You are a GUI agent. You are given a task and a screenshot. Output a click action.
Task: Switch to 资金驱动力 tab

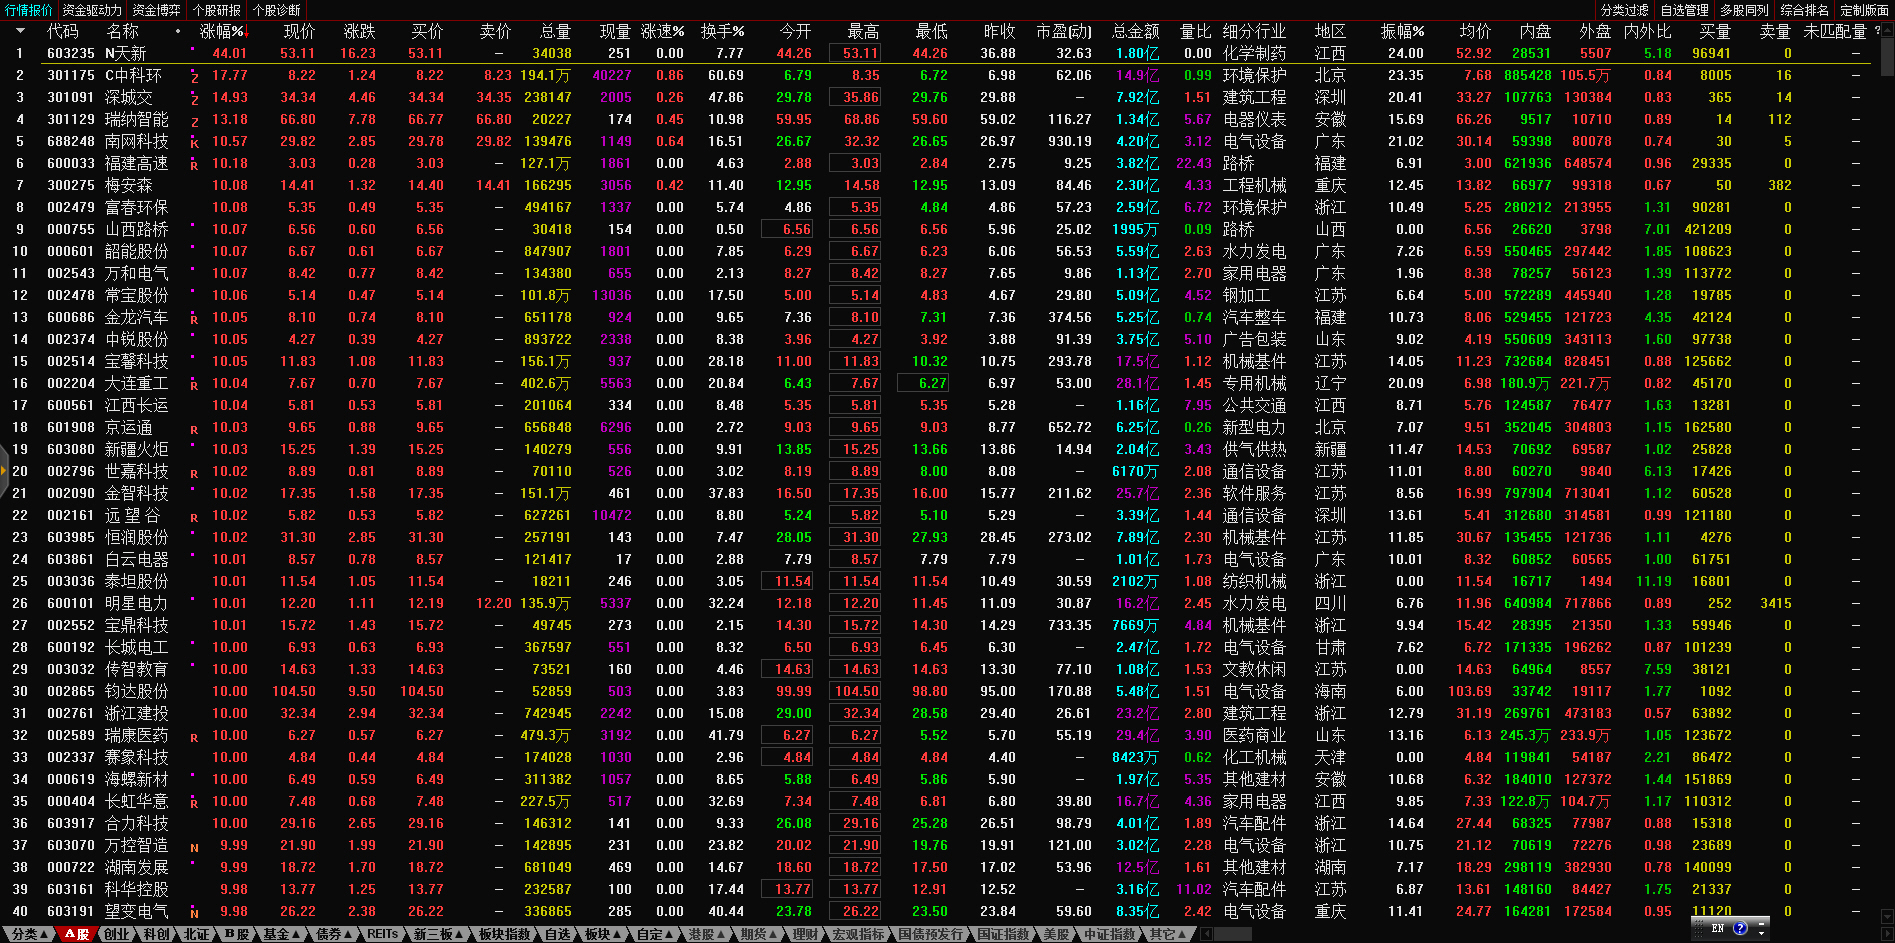click(92, 10)
